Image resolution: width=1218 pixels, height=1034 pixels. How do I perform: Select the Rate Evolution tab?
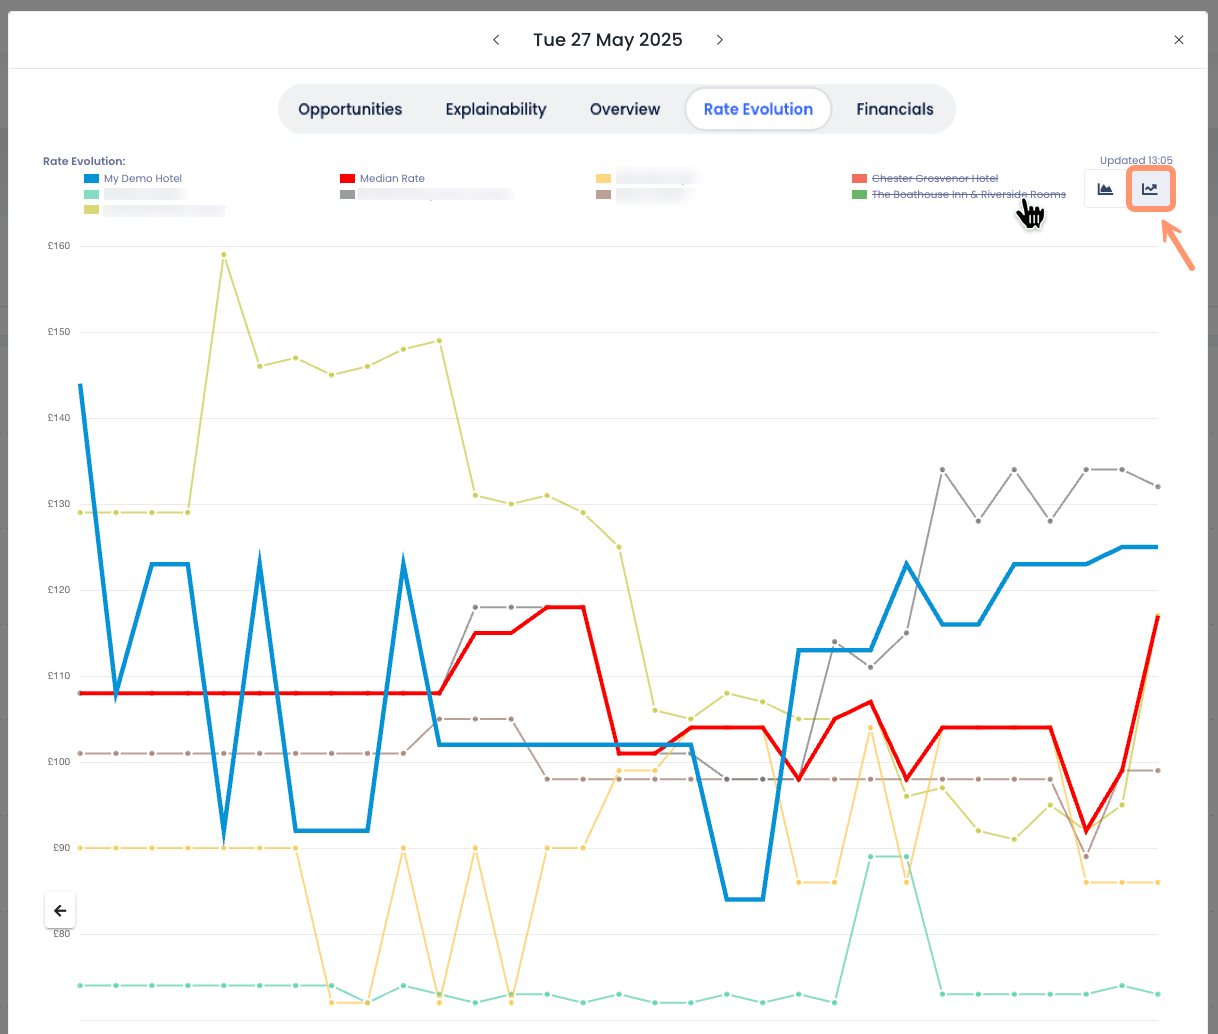[x=758, y=110]
